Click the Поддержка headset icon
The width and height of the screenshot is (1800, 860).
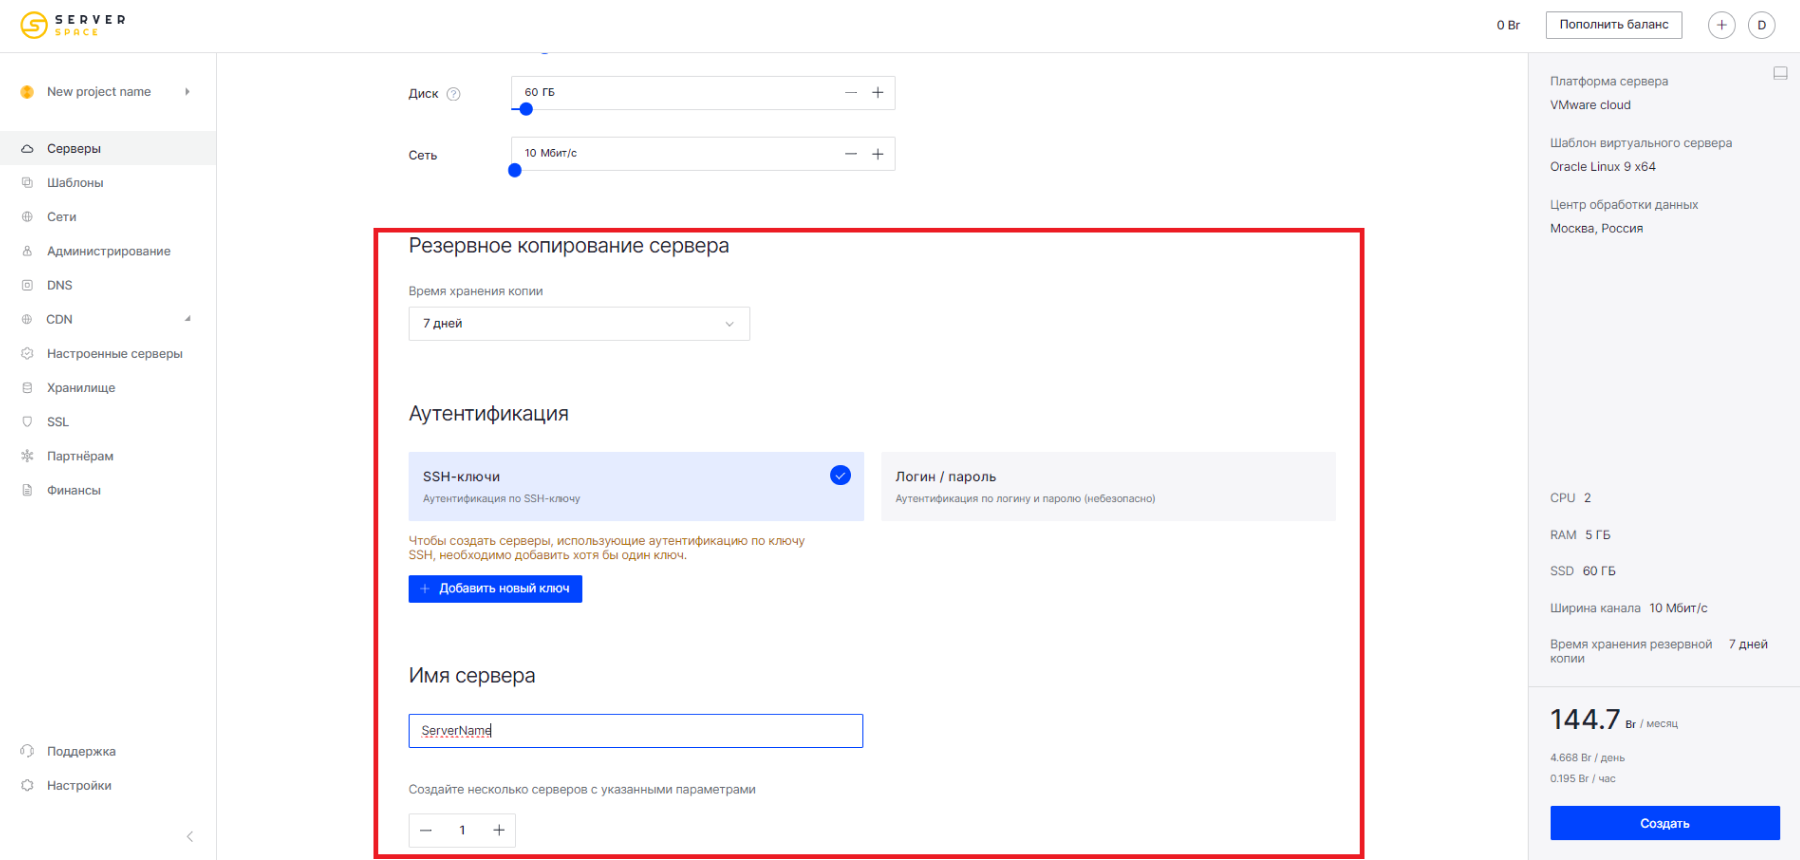27,751
